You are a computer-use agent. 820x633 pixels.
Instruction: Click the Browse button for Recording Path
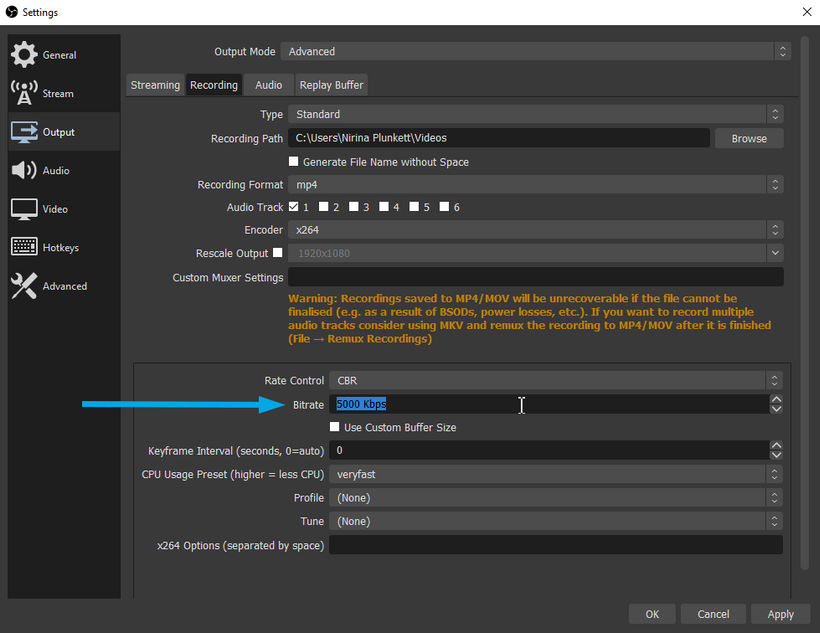748,138
